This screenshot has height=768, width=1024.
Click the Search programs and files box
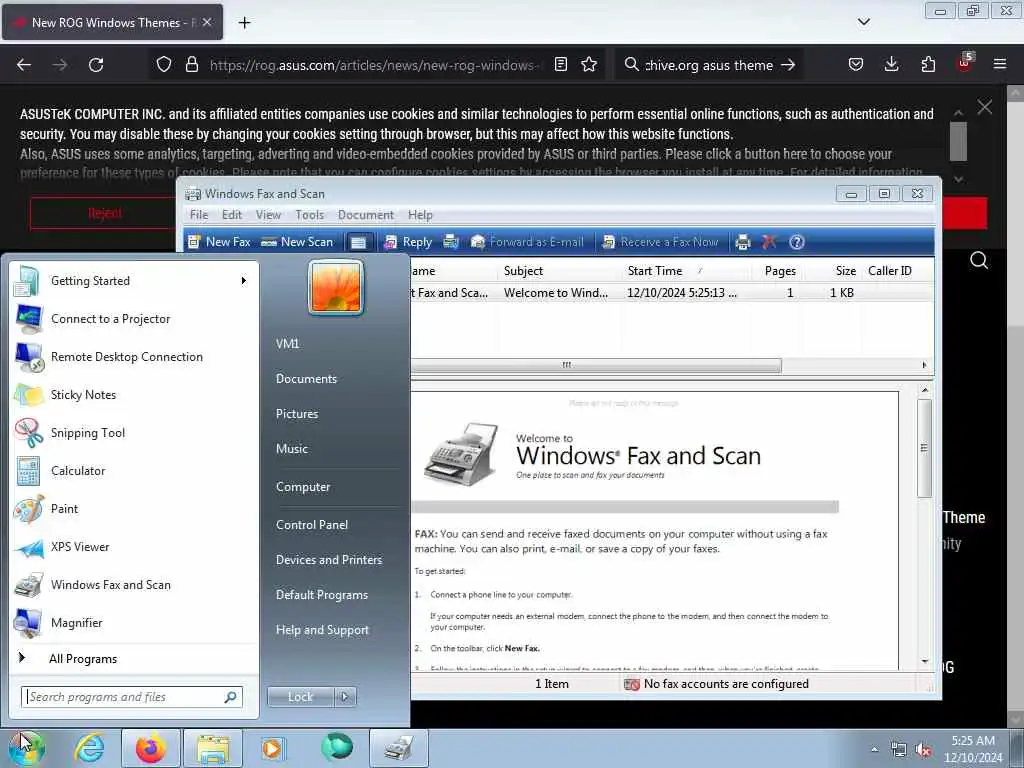(132, 697)
